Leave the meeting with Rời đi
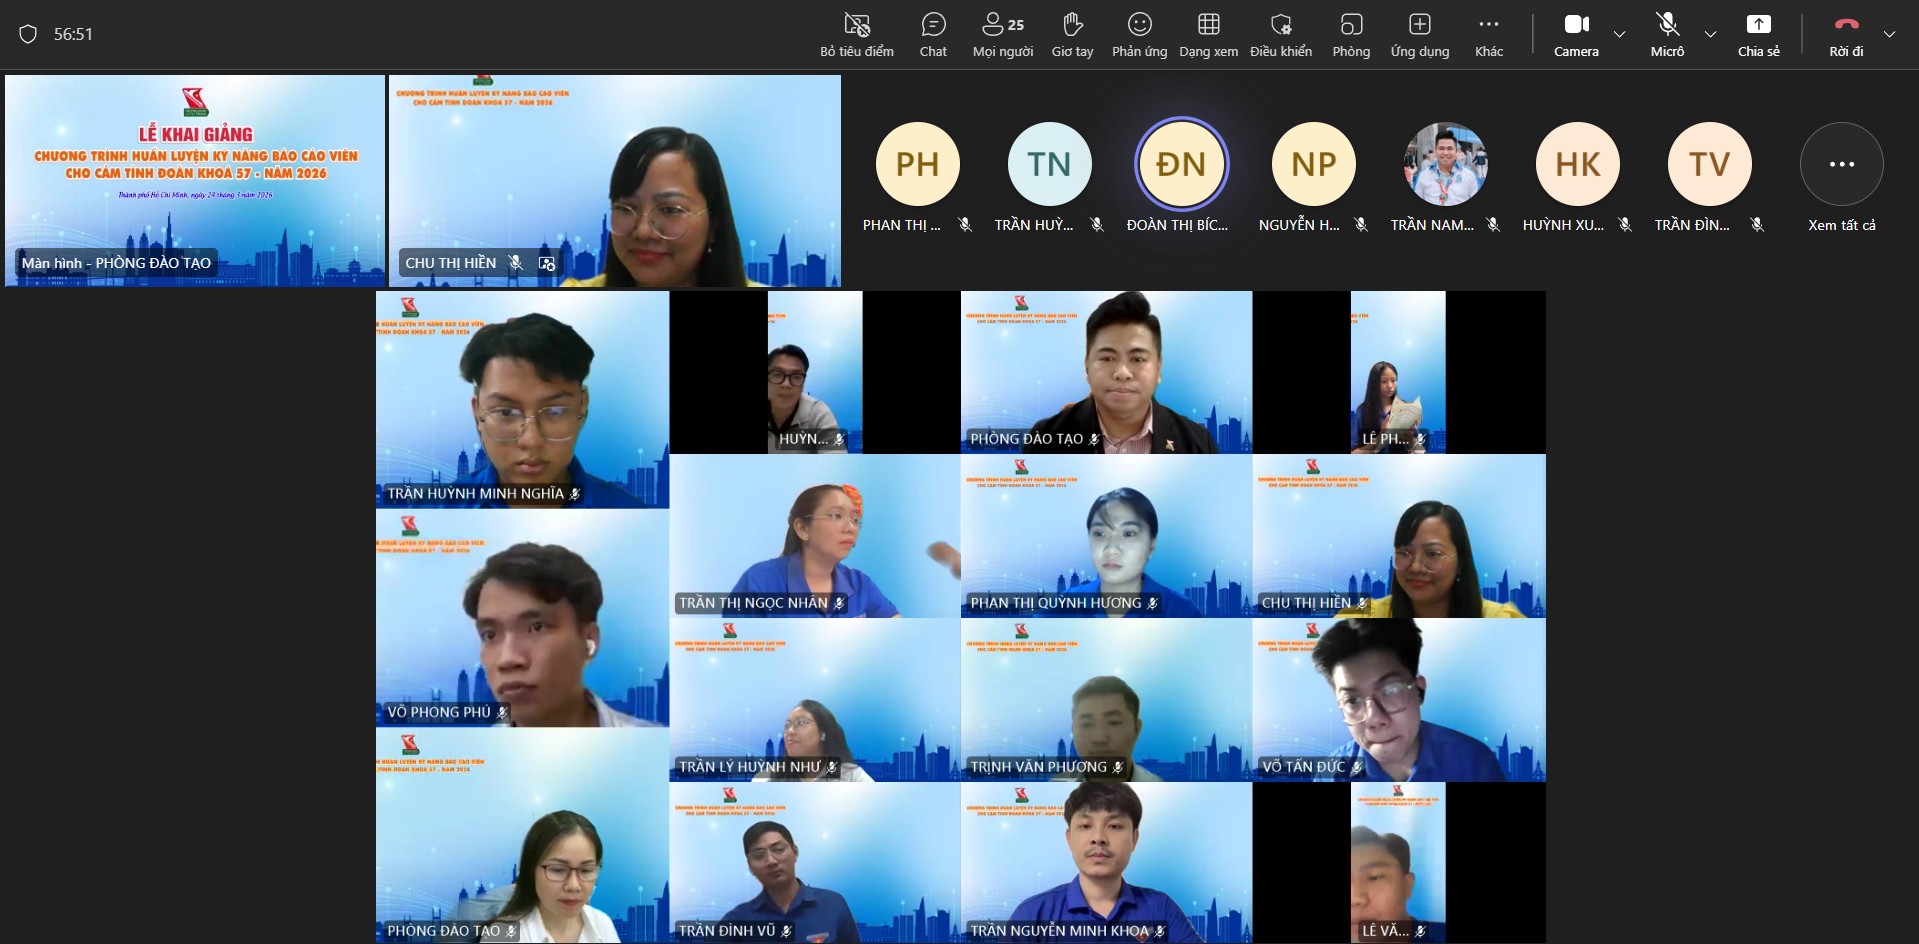1919x944 pixels. [1846, 34]
